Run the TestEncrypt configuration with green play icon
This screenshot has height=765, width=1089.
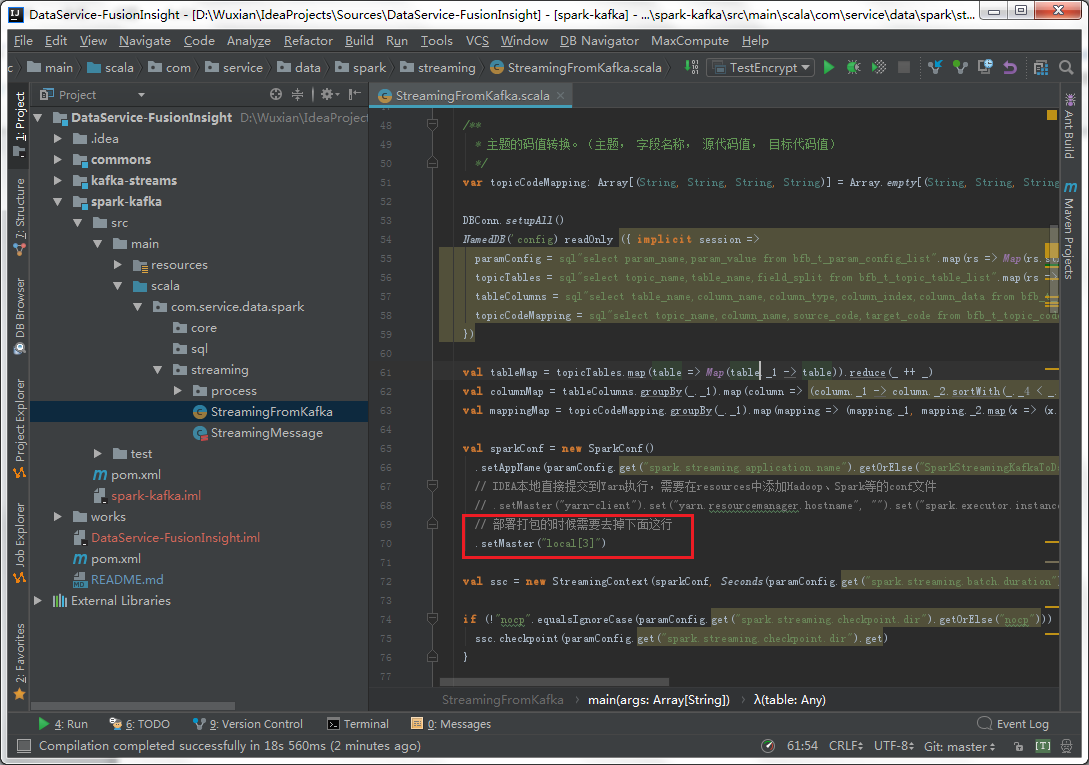coord(829,67)
